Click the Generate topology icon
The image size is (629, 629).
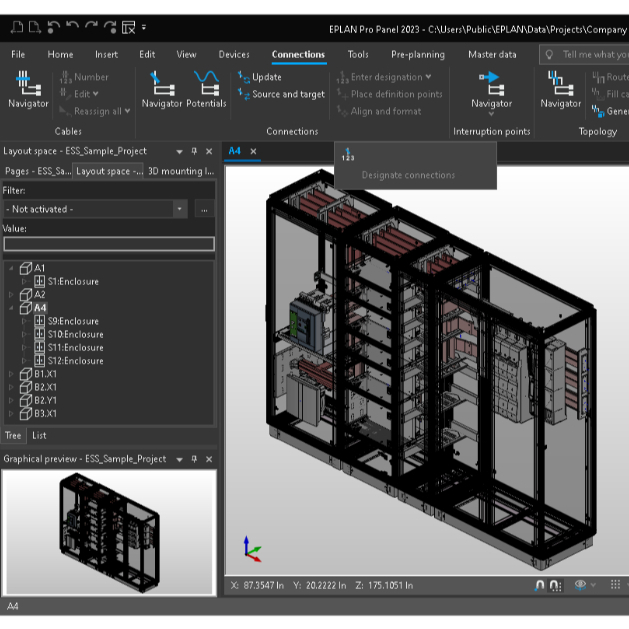pos(598,111)
